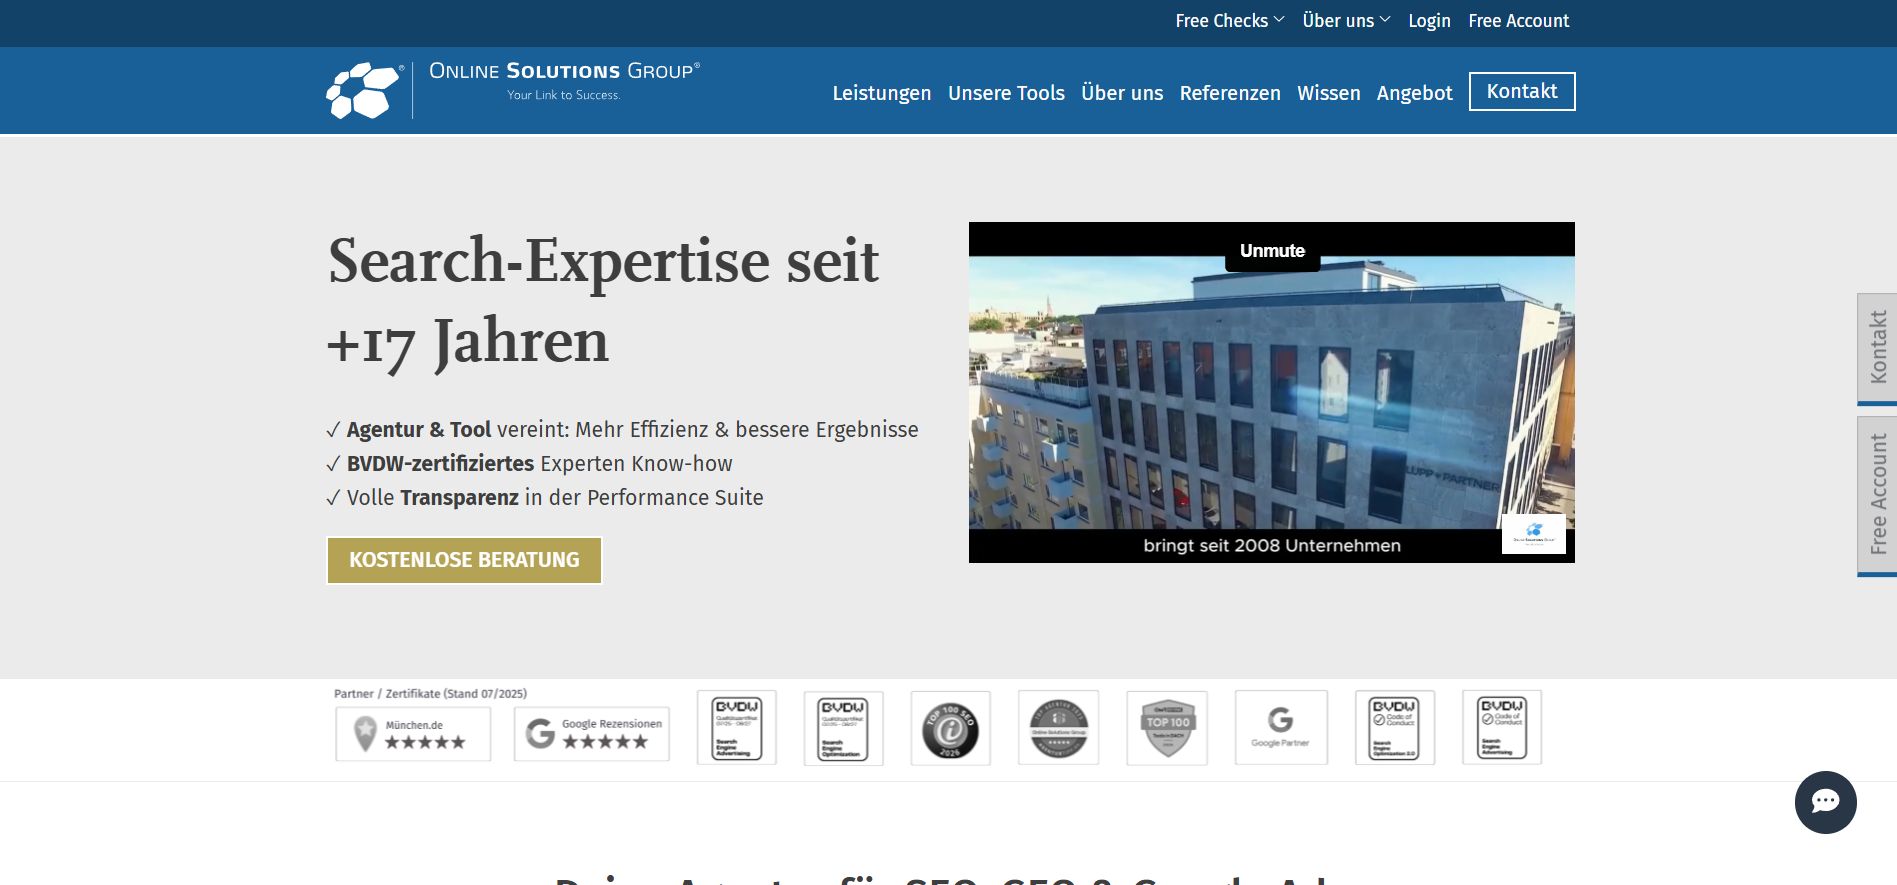Click the 'Your Link to Success.' tagline
This screenshot has width=1897, height=885.
[x=564, y=95]
